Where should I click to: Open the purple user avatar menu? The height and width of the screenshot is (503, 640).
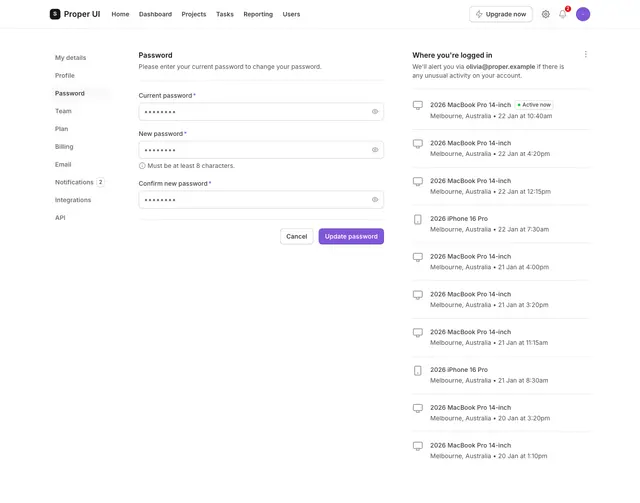(582, 14)
